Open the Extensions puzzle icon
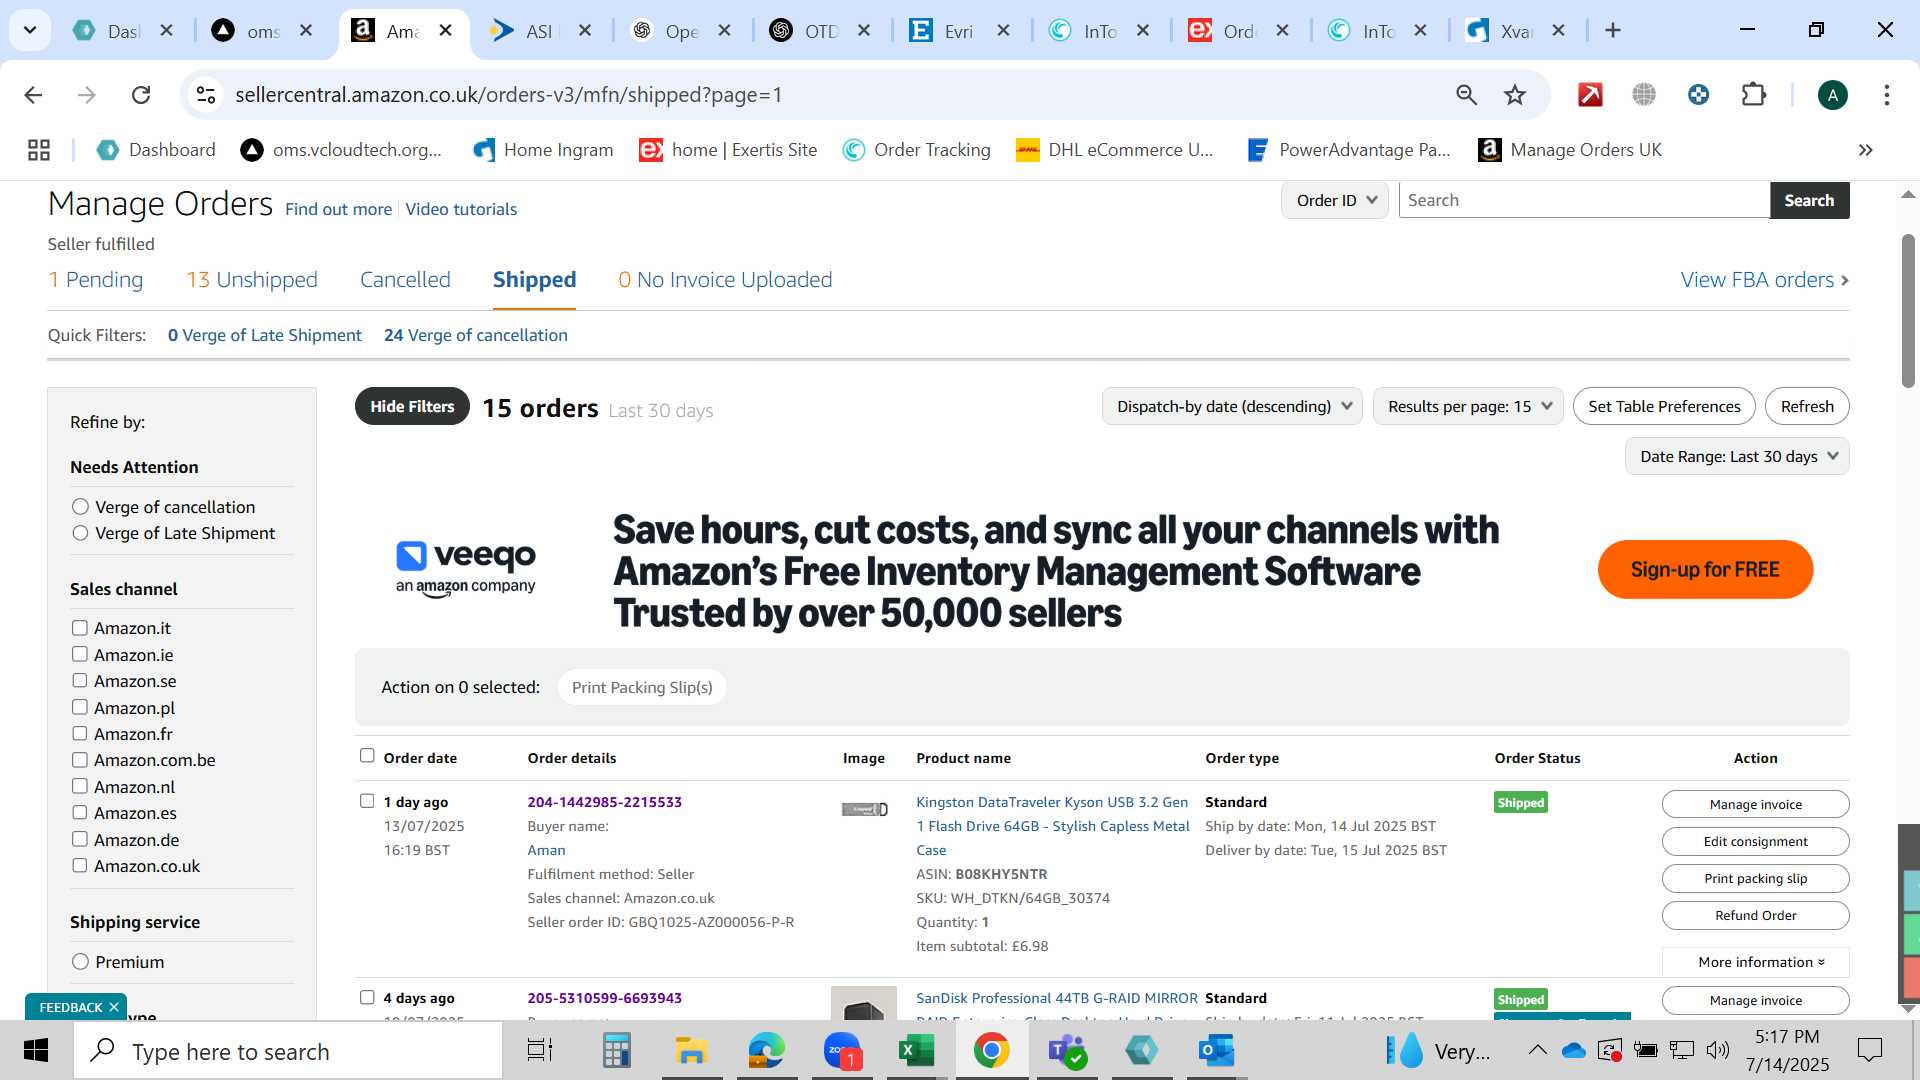The image size is (1920, 1080). coord(1754,95)
